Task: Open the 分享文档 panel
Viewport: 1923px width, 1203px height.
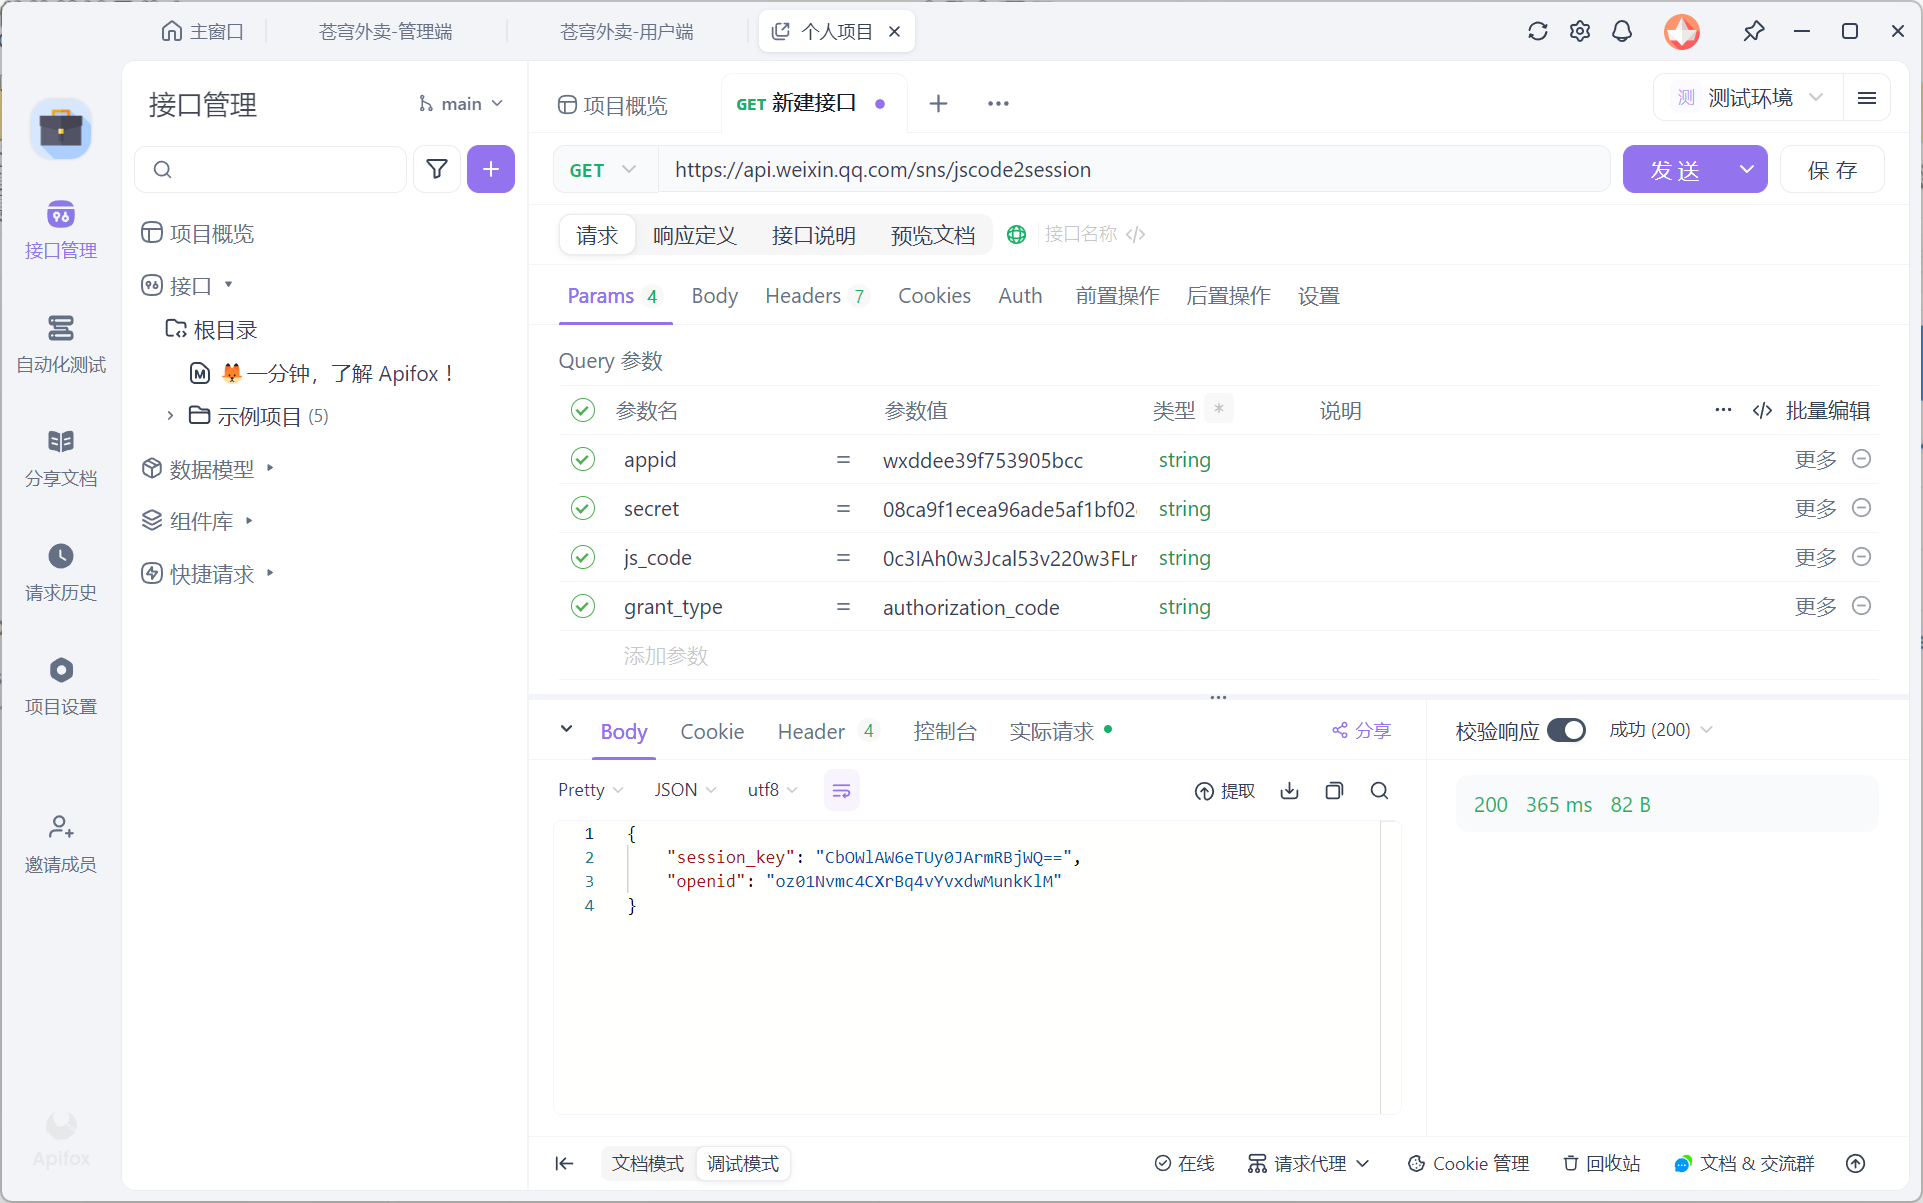Action: click(60, 458)
